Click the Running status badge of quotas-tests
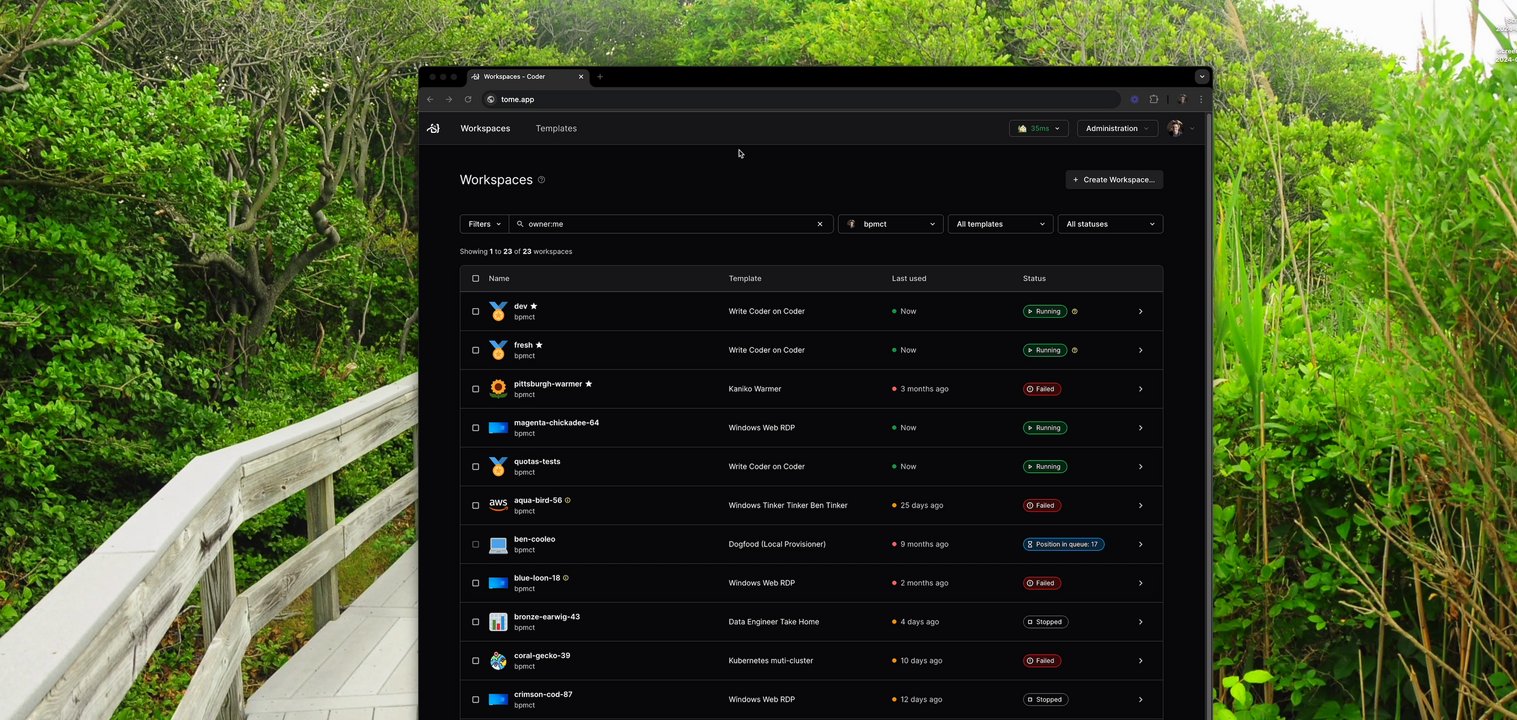The width and height of the screenshot is (1517, 720). click(x=1045, y=467)
